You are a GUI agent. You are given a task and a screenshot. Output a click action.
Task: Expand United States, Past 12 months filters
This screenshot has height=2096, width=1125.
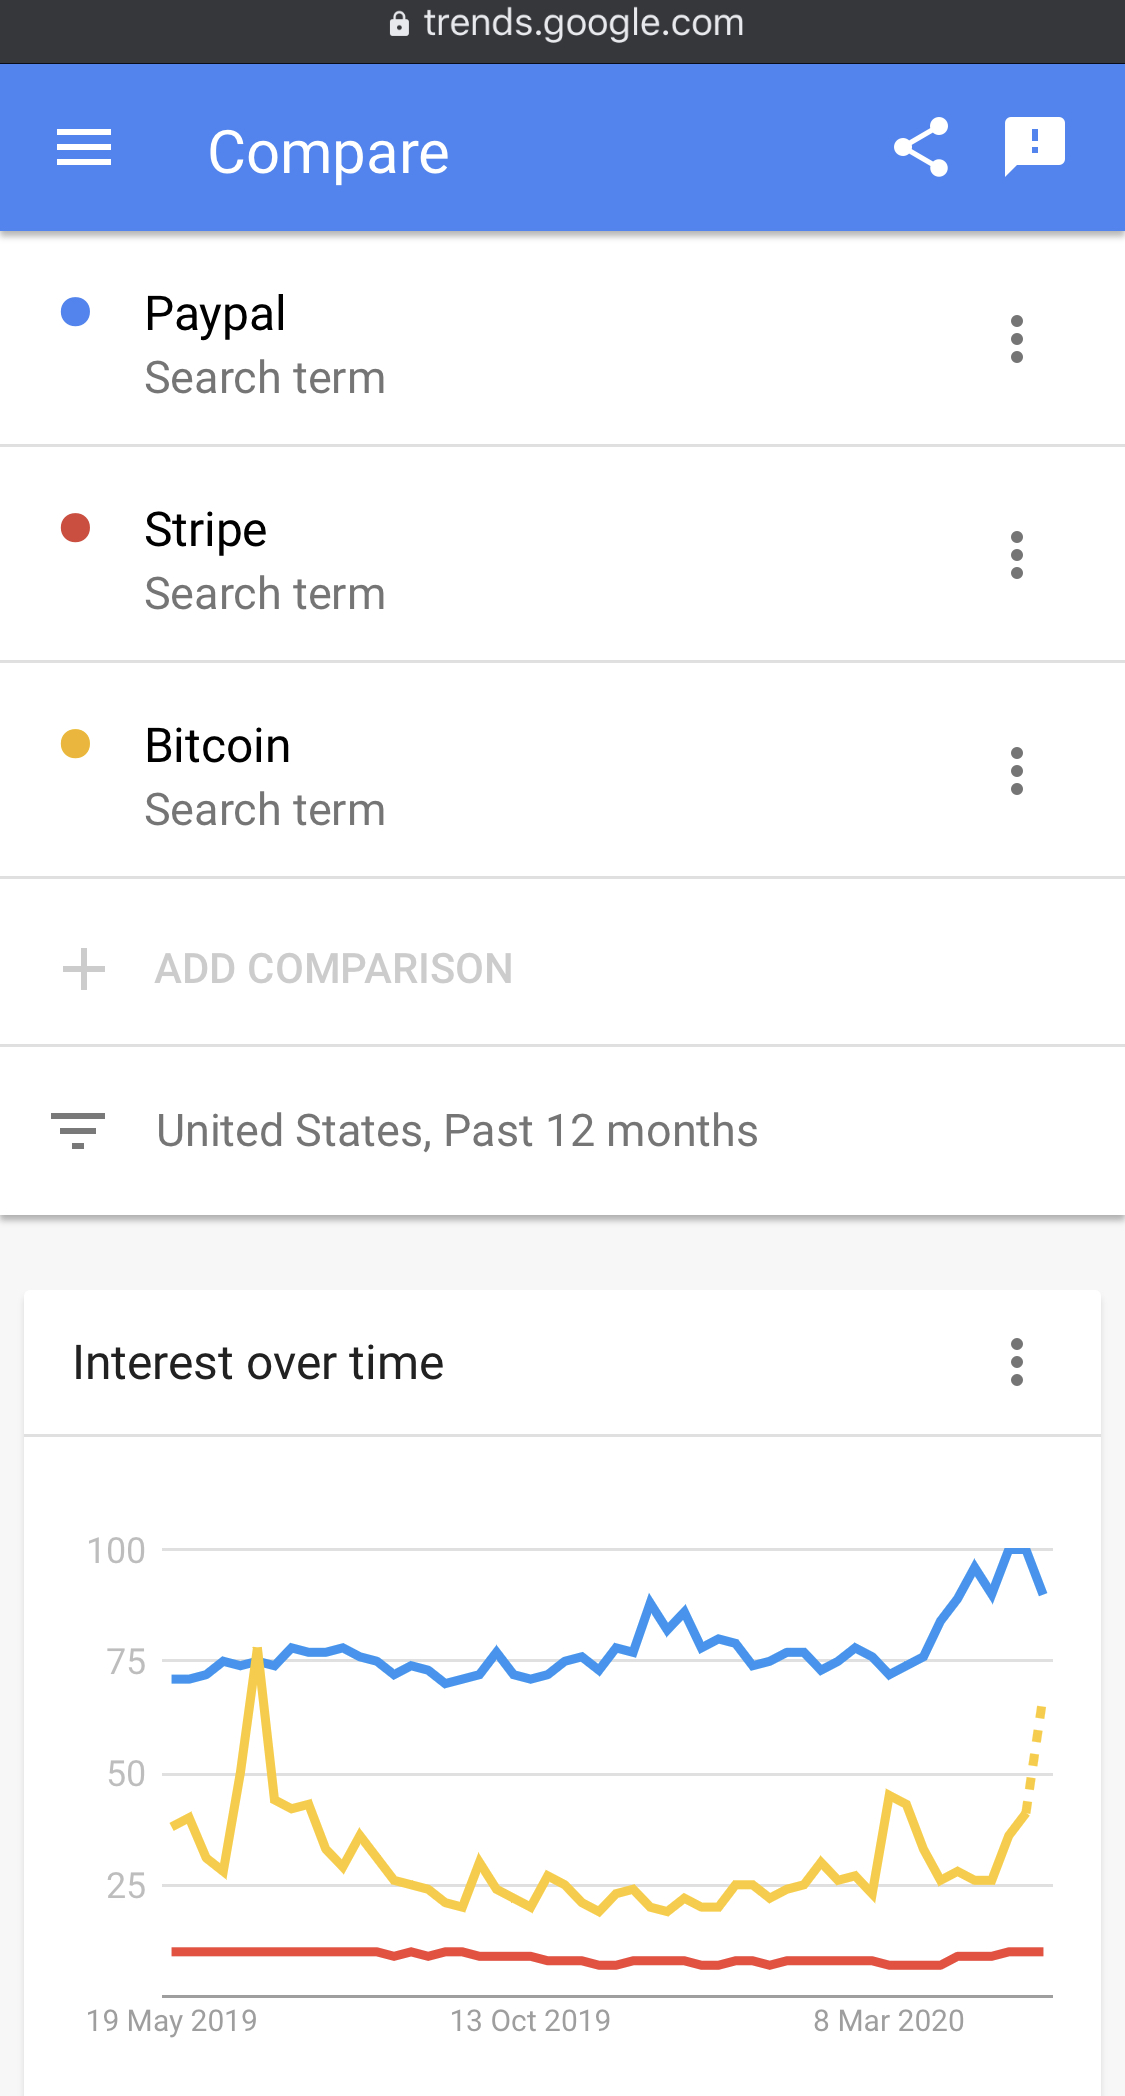click(562, 1131)
